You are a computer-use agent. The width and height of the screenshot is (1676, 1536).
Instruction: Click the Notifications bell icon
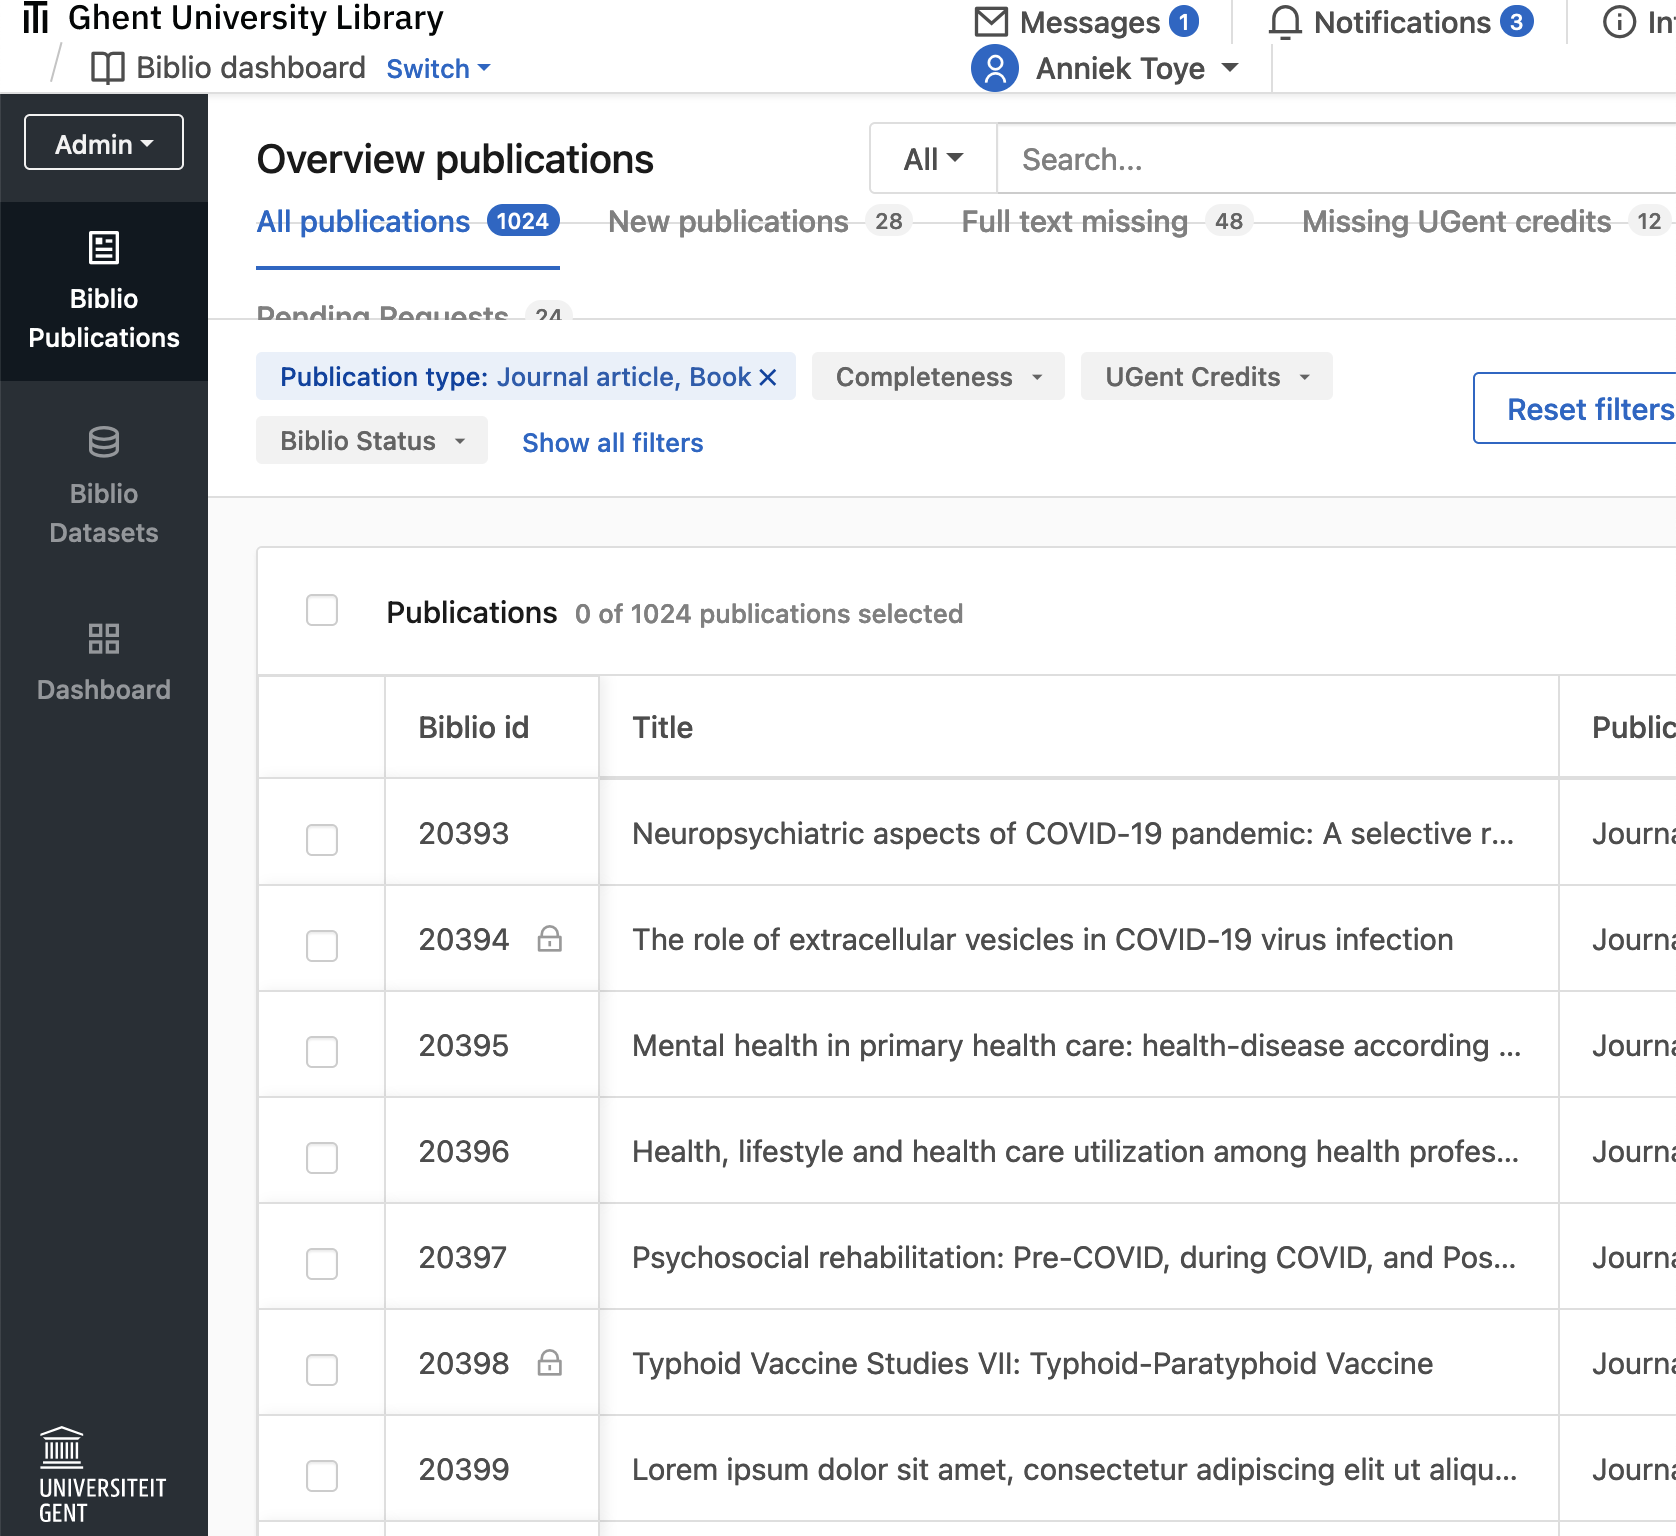pos(1286,21)
